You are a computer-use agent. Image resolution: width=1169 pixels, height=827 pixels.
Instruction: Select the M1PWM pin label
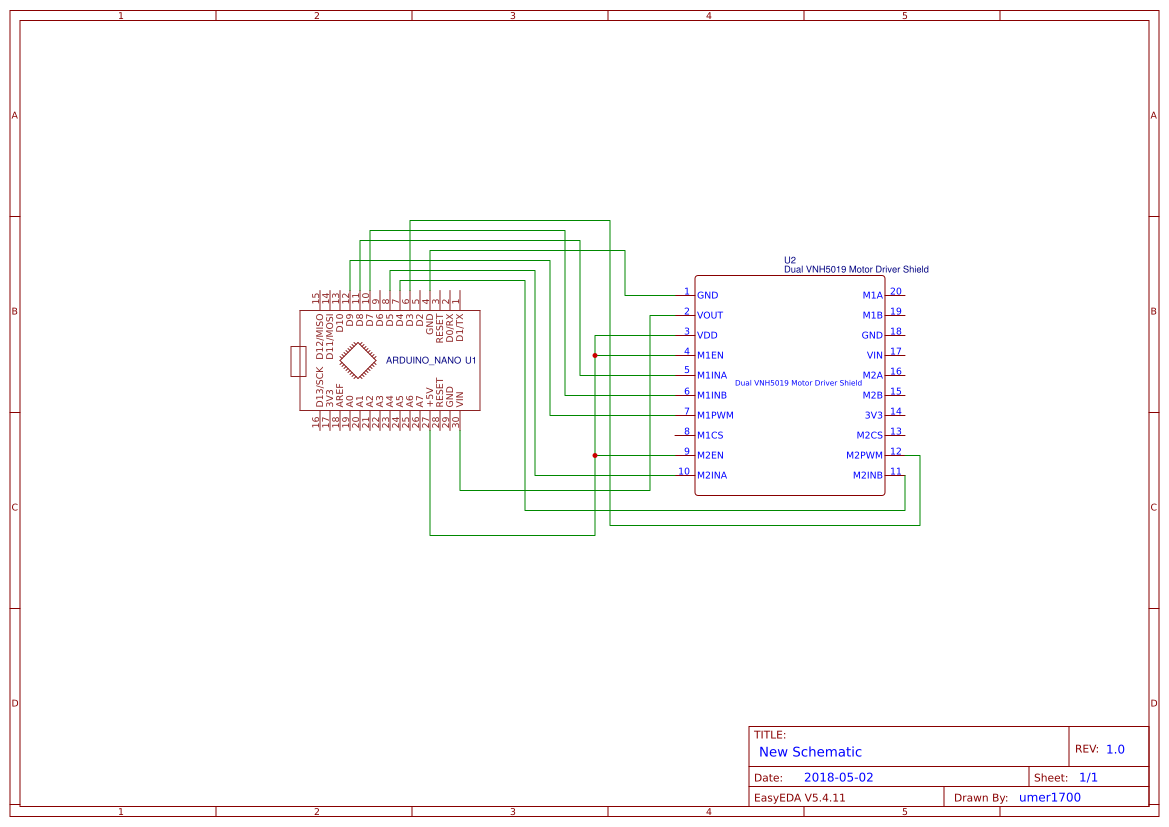point(716,415)
